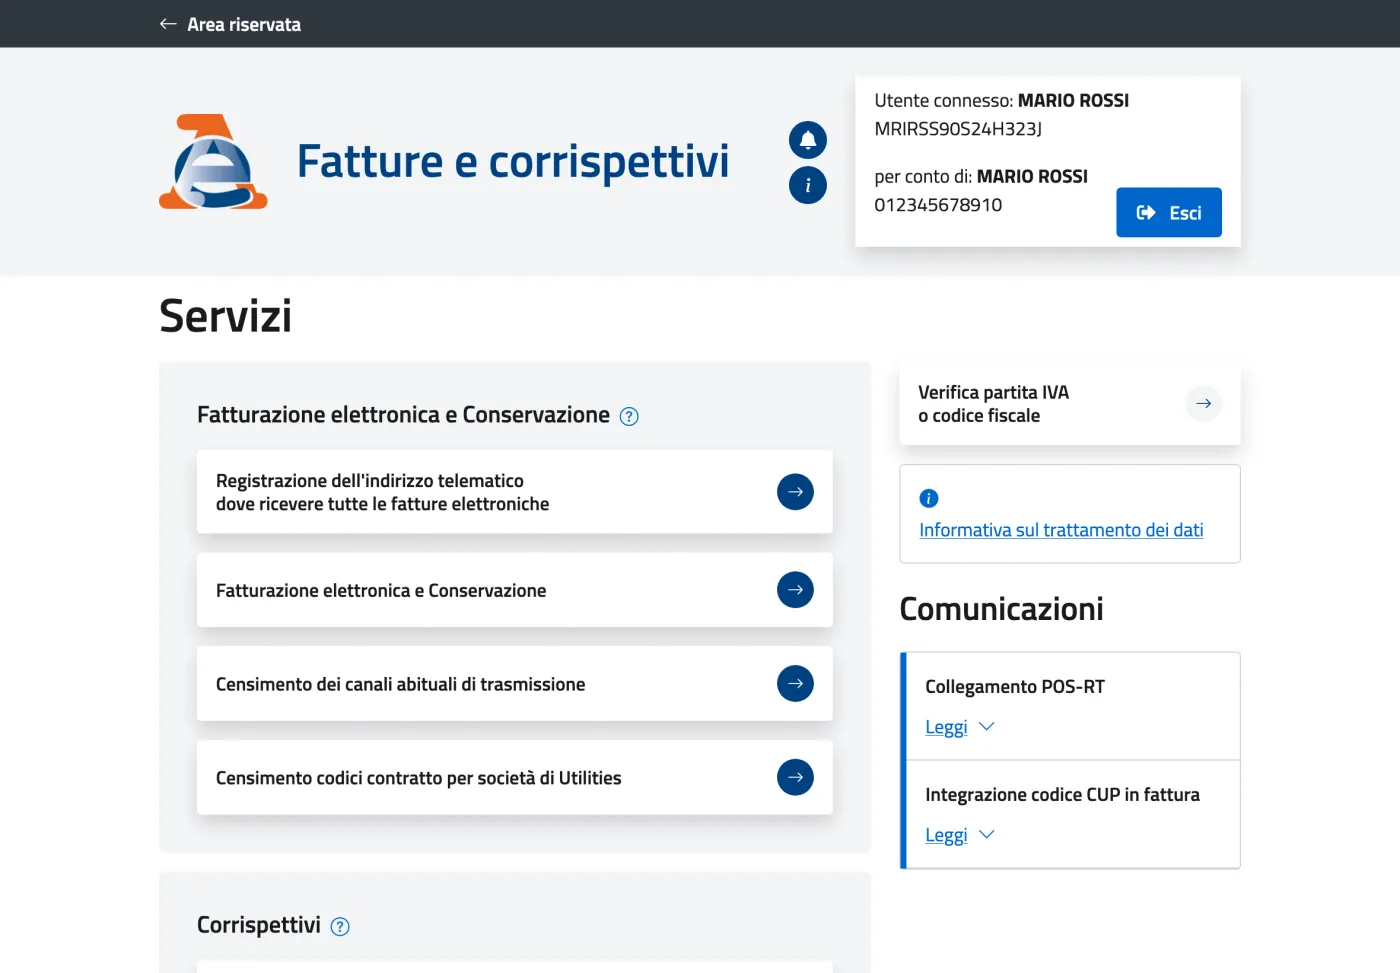
Task: Click the Verifica partita IVA arrow icon
Action: pyautogui.click(x=1204, y=403)
